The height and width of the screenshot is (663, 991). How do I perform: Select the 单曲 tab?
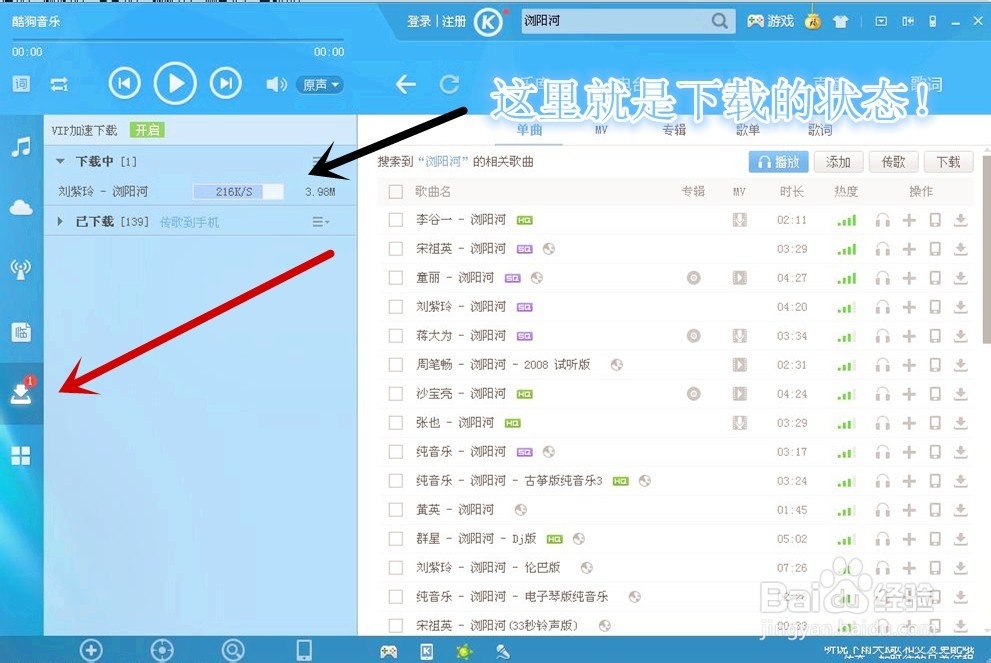click(529, 130)
